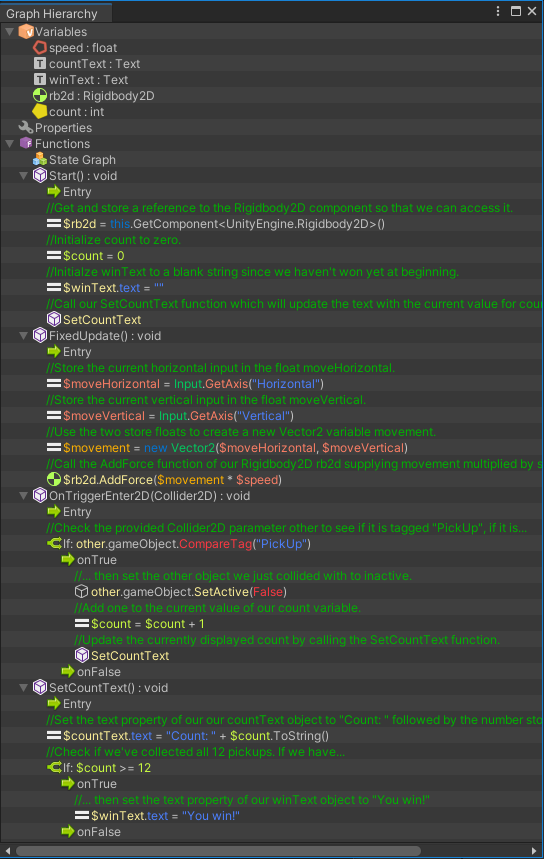Click the comment '//Initialize count to zero.'
The height and width of the screenshot is (859, 544).
[x=113, y=239]
